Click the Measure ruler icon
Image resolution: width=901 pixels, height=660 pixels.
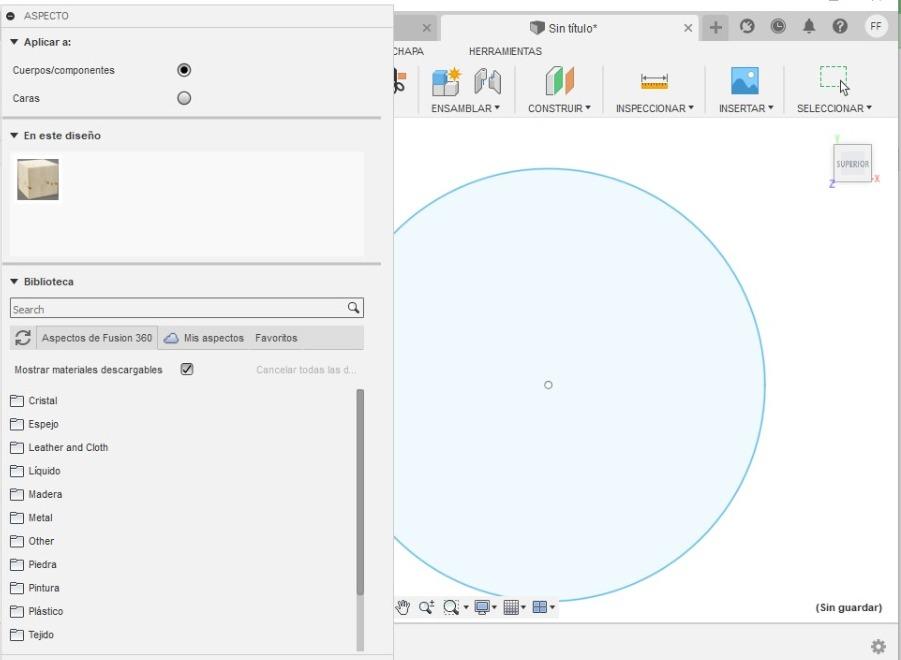click(654, 82)
